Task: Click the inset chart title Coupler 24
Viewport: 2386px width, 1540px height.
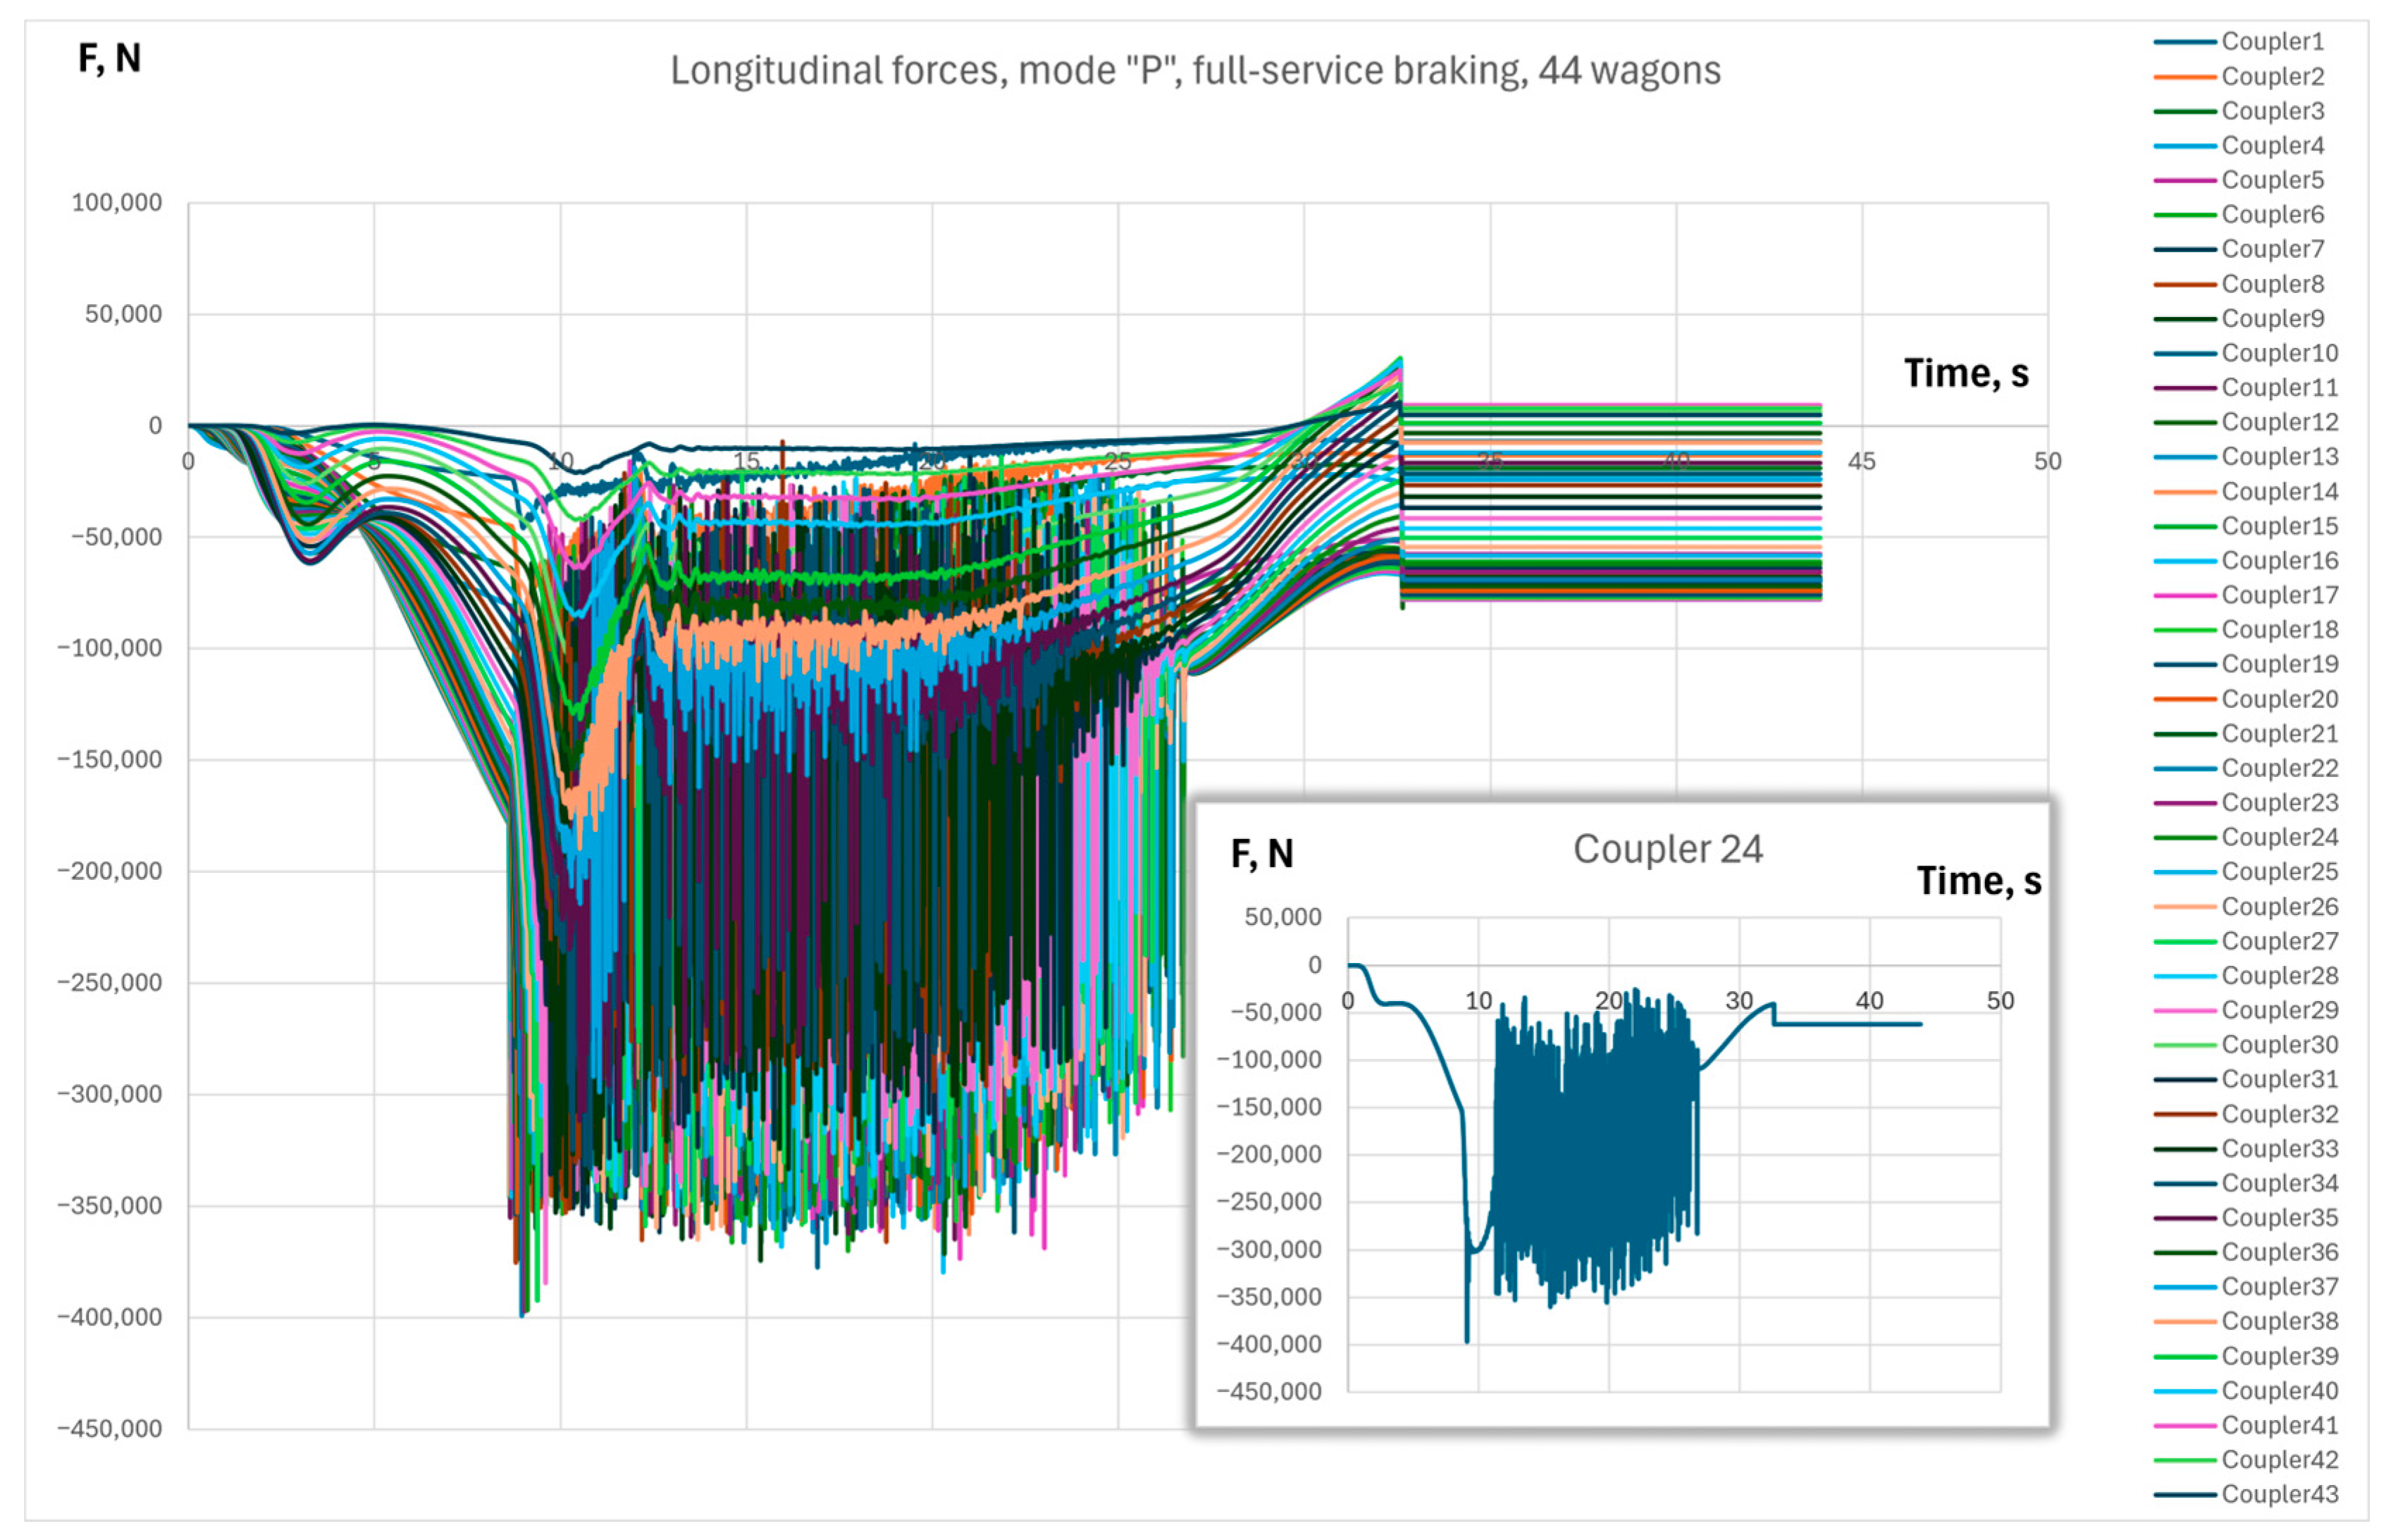Action: pos(1667,849)
